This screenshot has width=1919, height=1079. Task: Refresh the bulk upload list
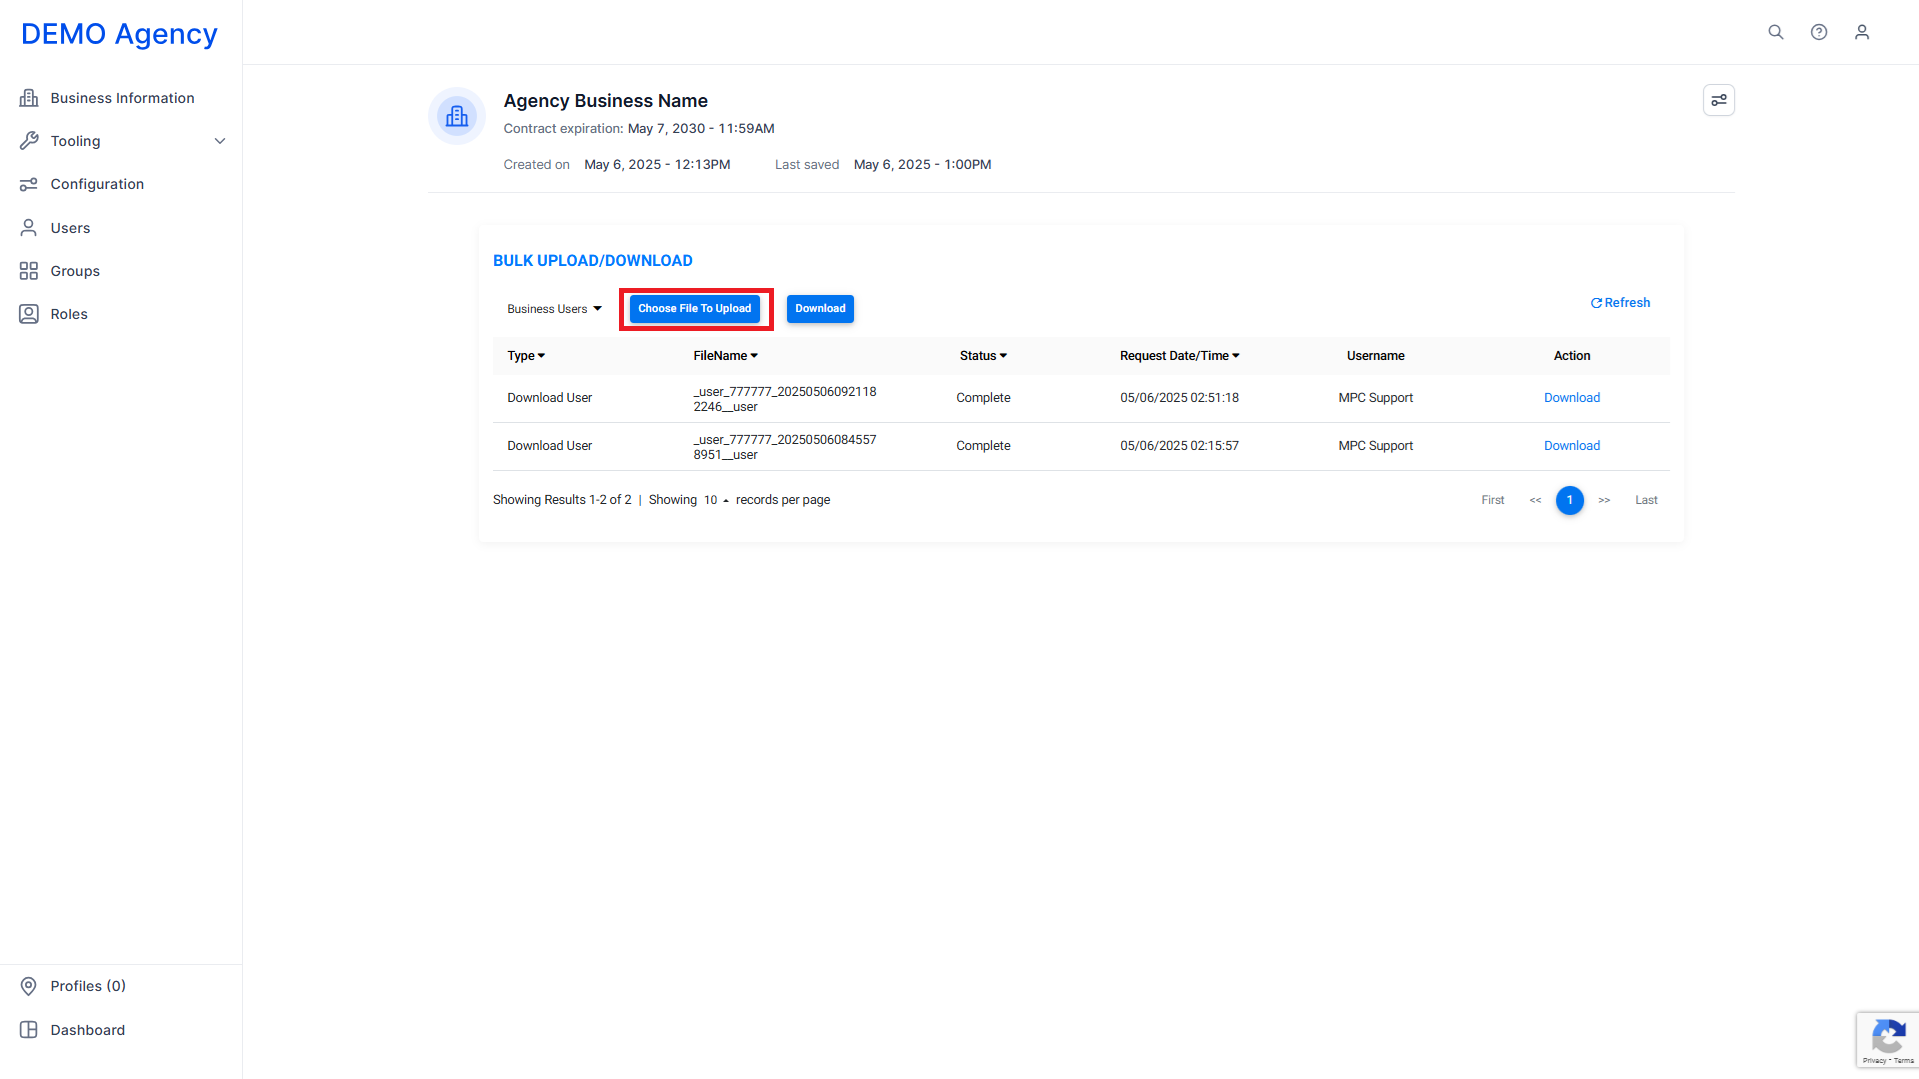1620,303
